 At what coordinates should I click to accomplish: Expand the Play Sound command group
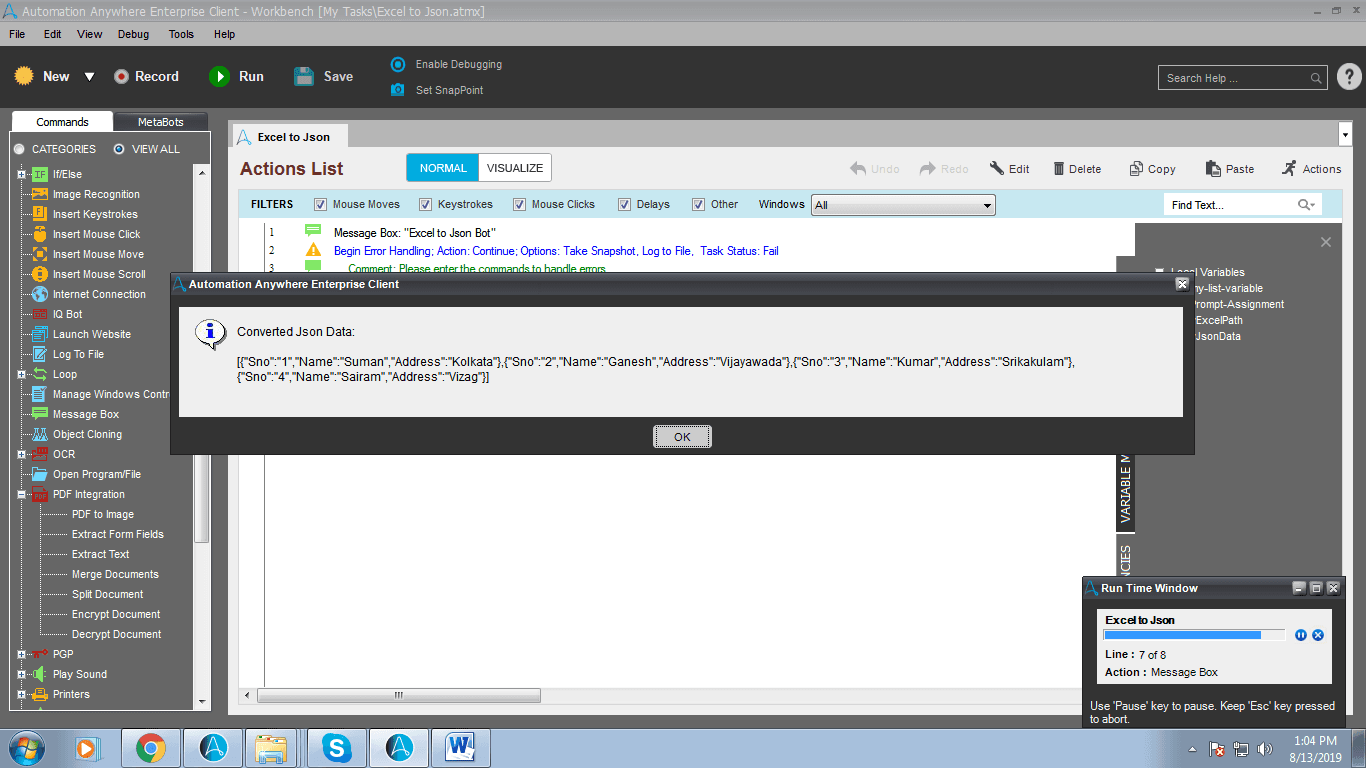click(21, 674)
